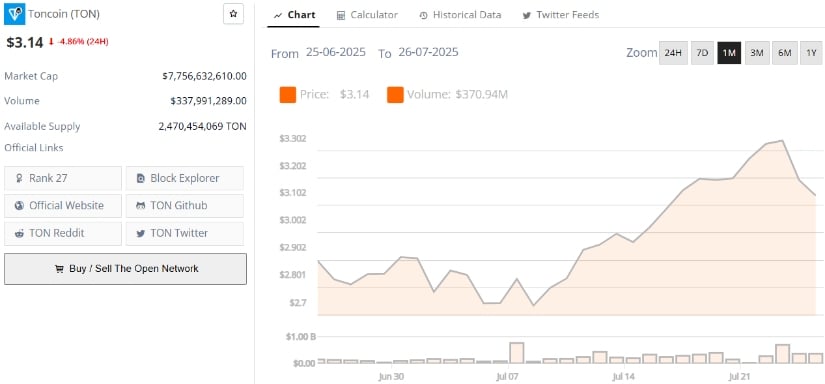Open the Twitter Feeds tab
The image size is (825, 384).
pos(560,15)
